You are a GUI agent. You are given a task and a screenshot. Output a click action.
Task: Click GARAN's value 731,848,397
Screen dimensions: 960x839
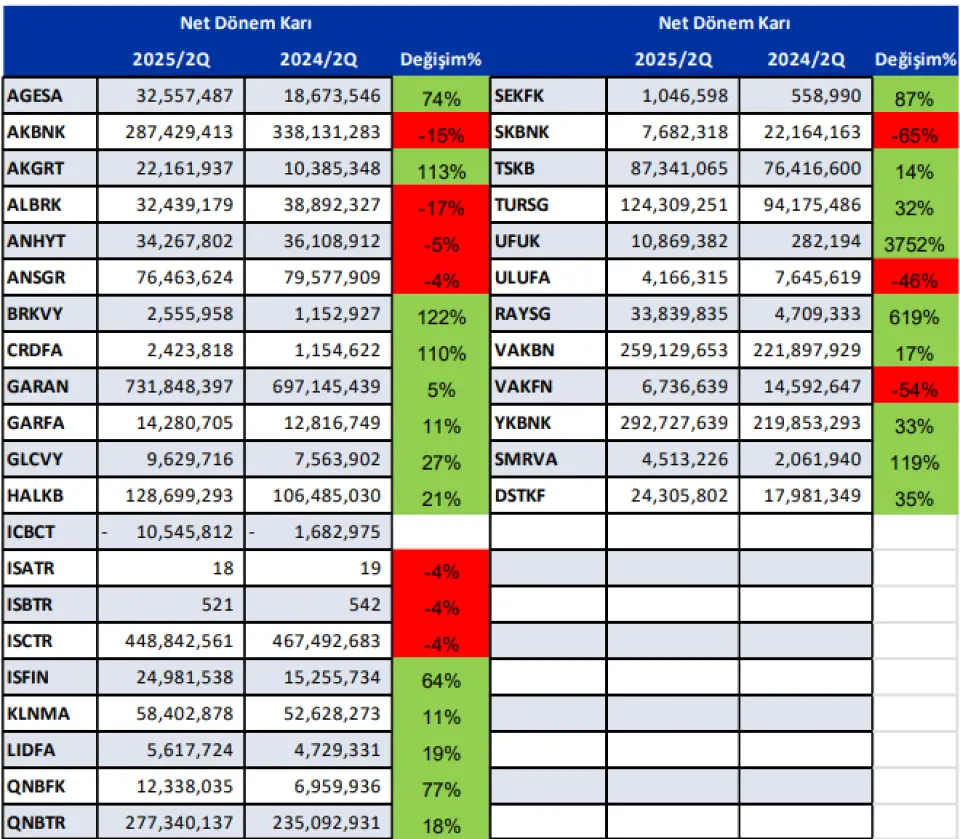(x=179, y=386)
